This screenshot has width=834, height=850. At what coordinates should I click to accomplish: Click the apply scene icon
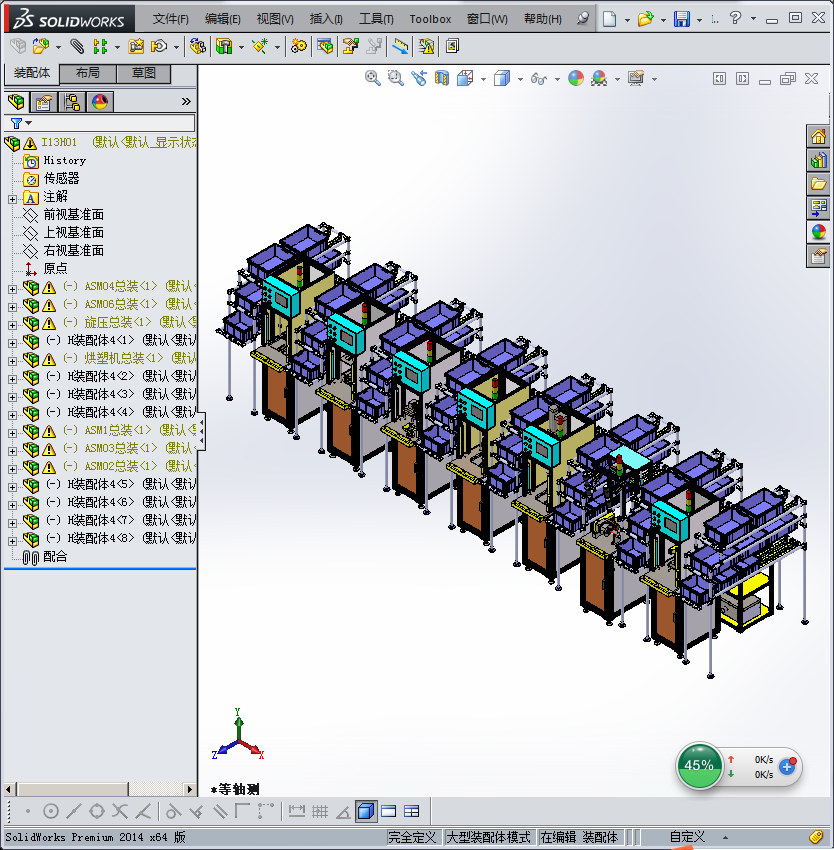click(599, 79)
